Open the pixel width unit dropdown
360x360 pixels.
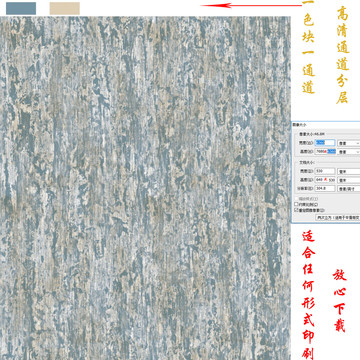[349, 143]
